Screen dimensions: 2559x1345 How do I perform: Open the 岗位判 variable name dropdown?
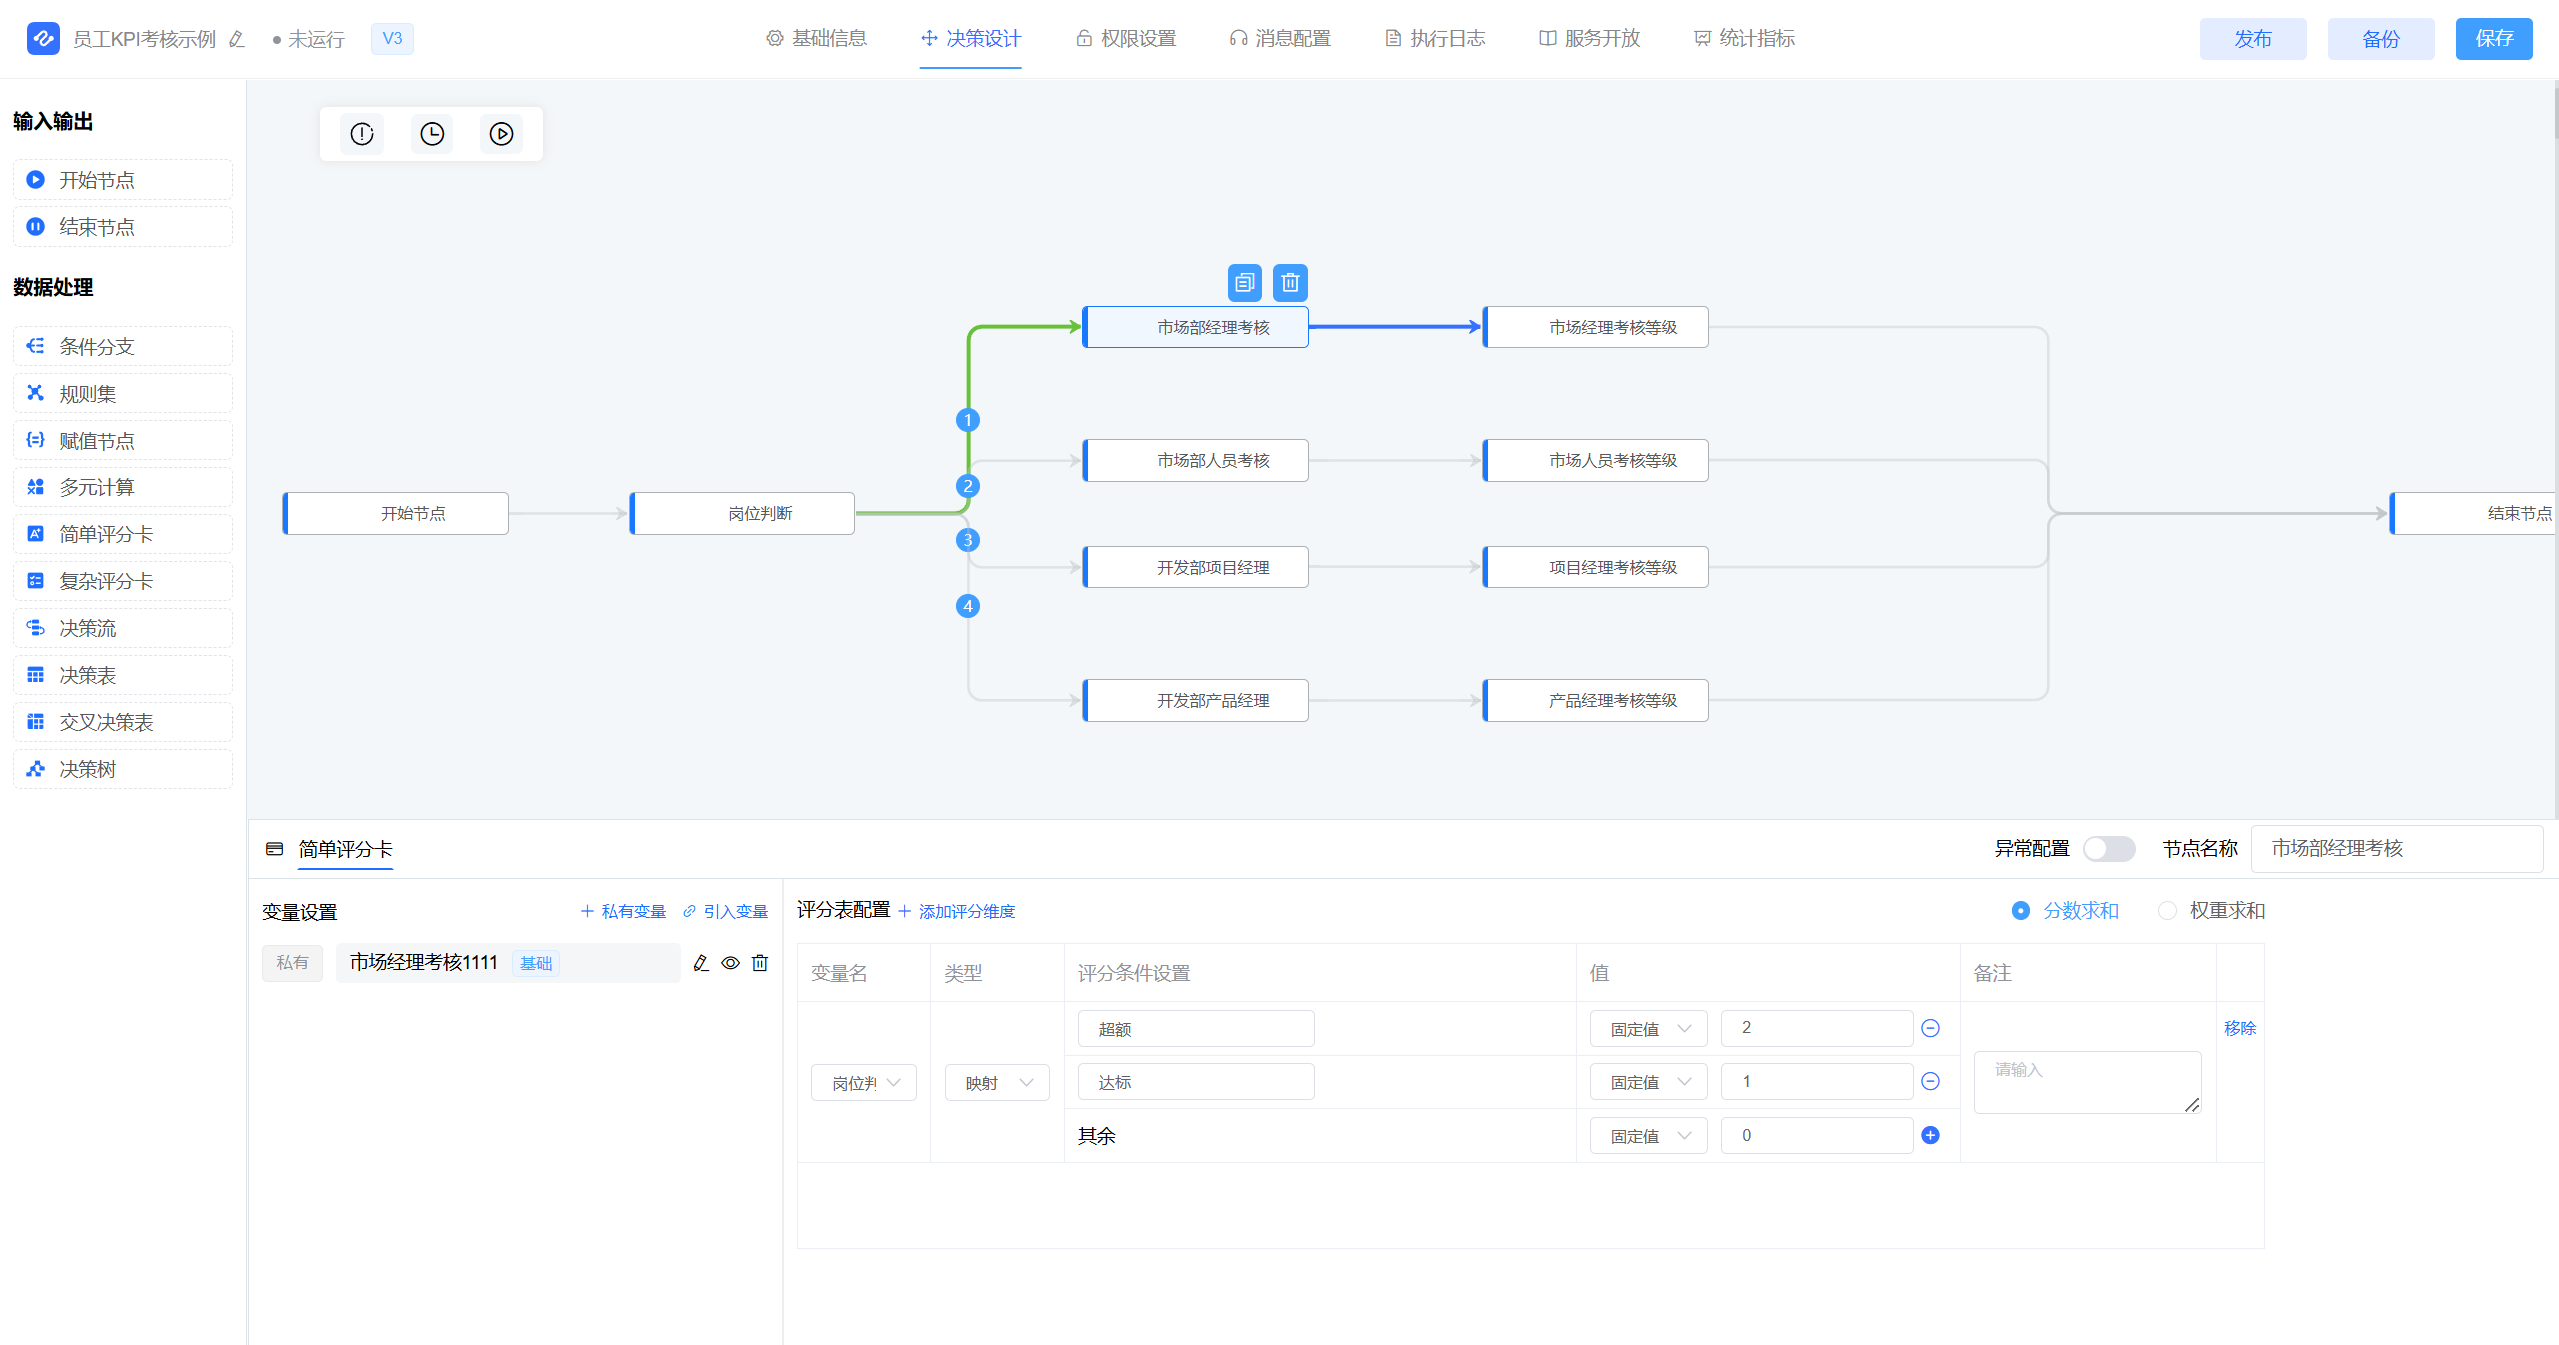(x=864, y=1083)
